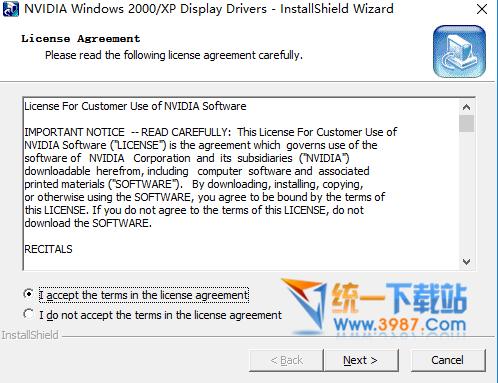
Task: Click the line starting "printed materials"
Action: click(194, 184)
